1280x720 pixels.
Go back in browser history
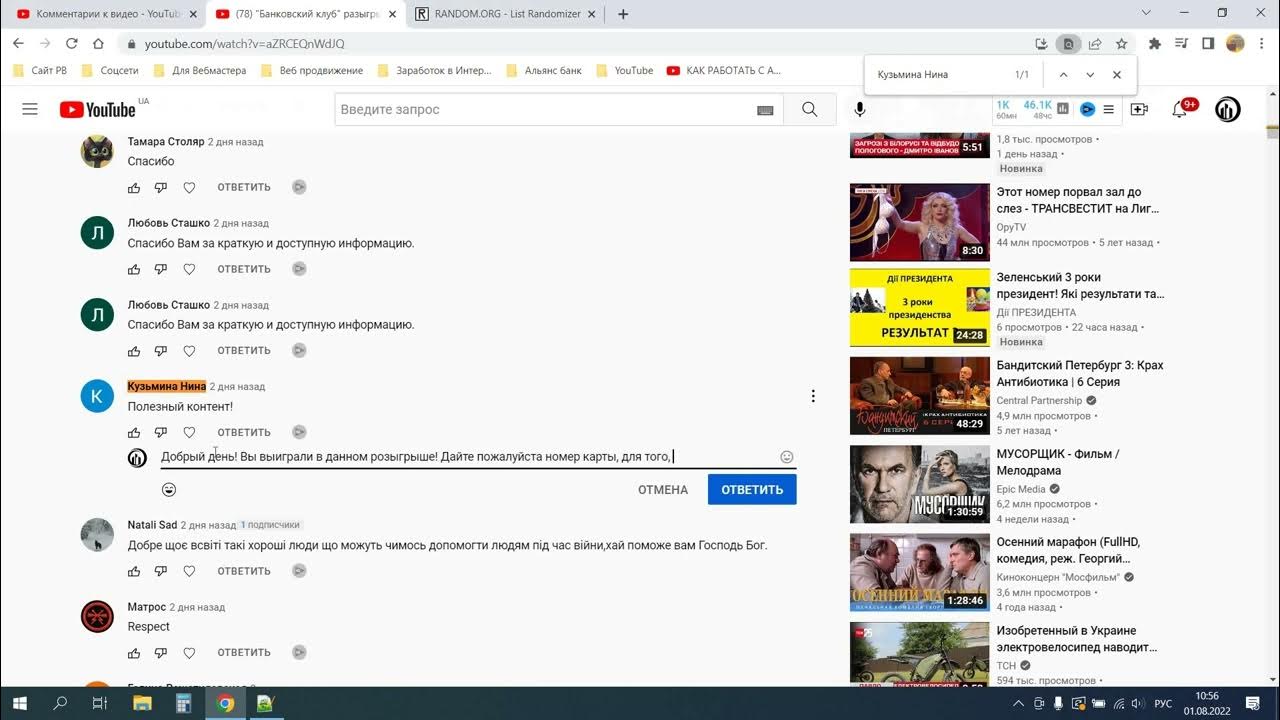pos(18,44)
